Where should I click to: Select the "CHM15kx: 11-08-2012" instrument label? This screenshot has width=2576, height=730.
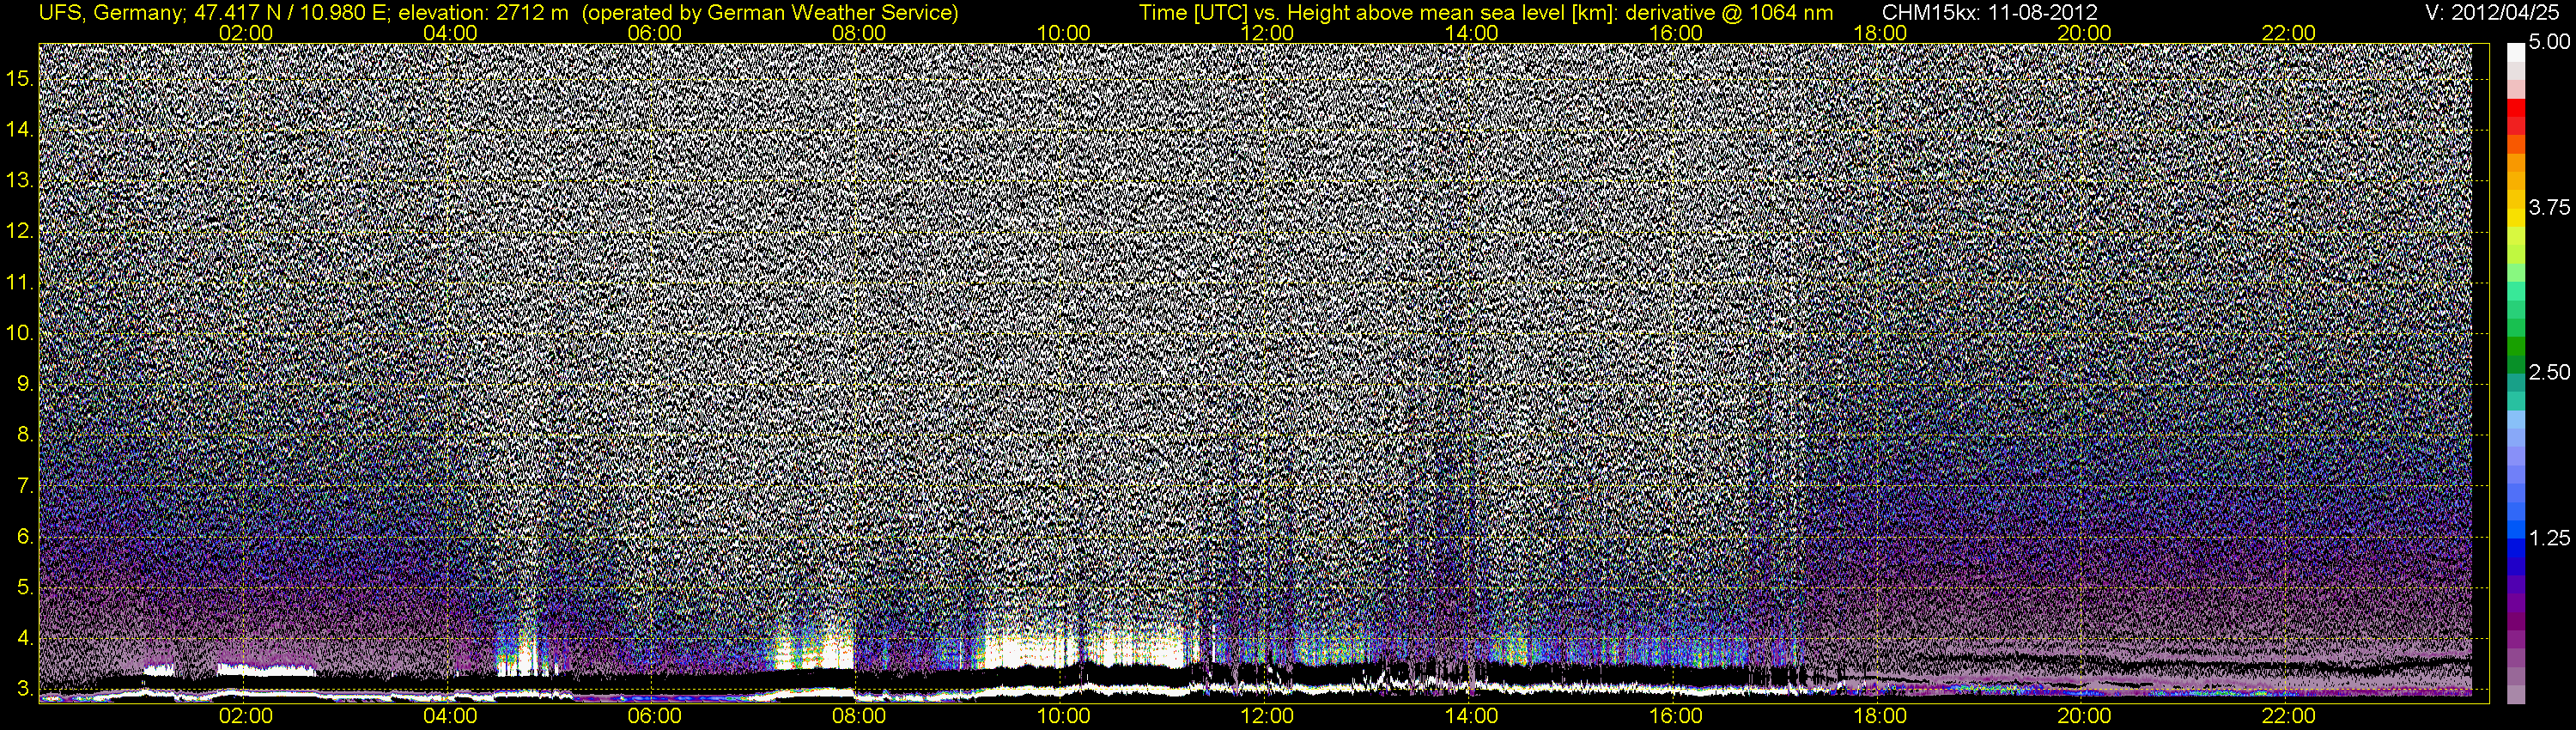tap(1989, 13)
